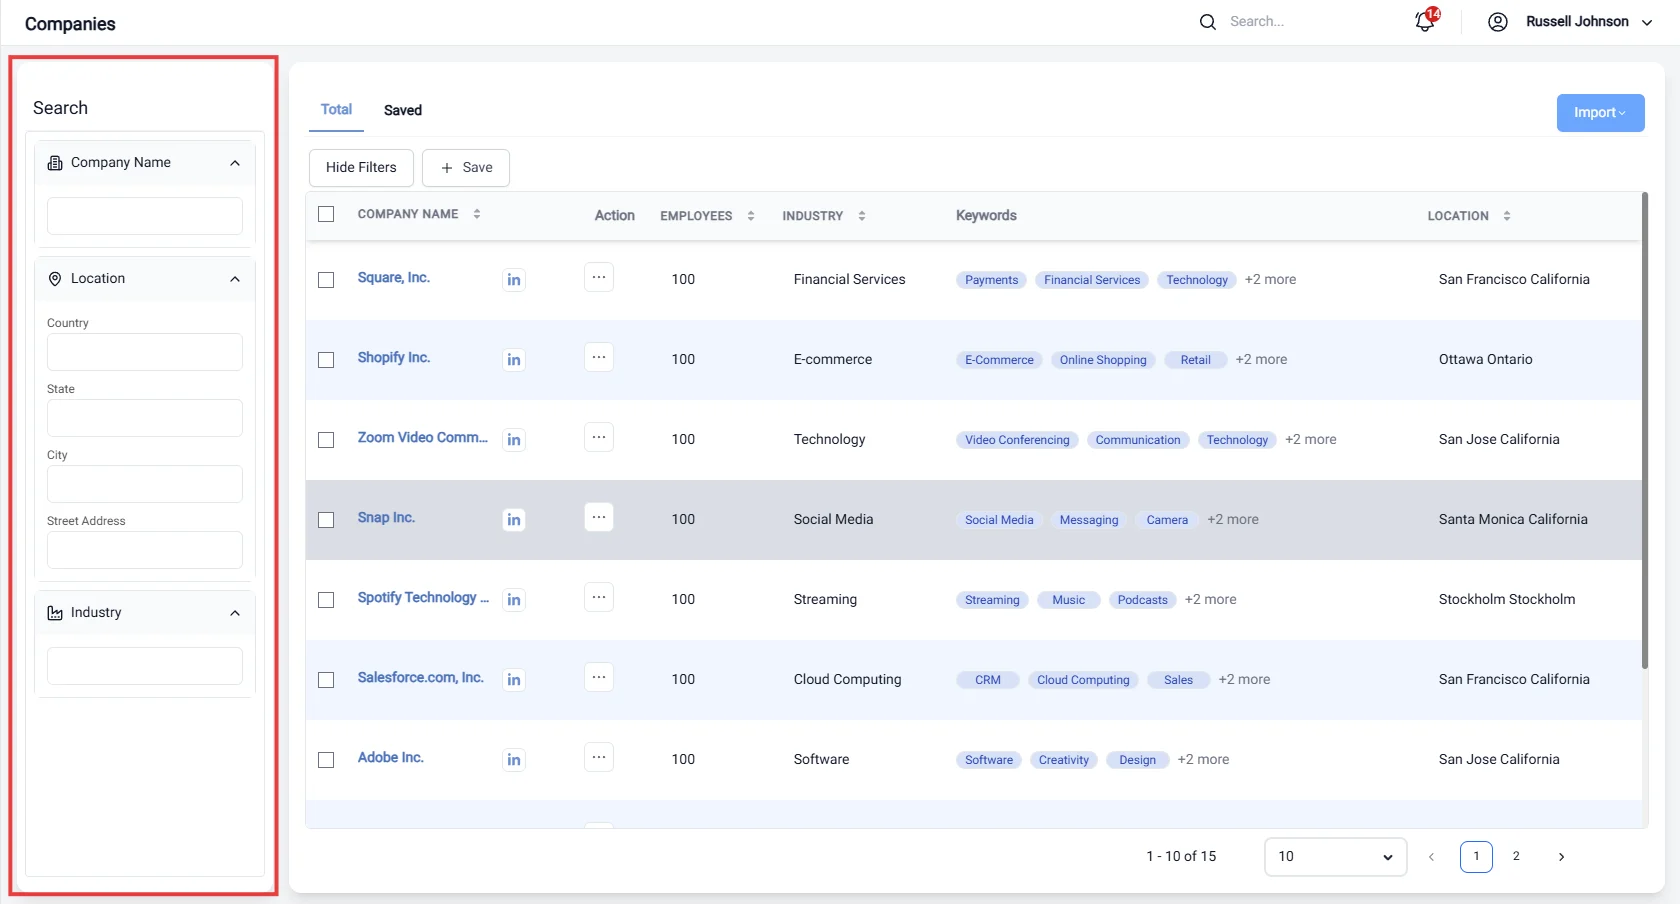The image size is (1680, 904).
Task: Expand +2 more keywords for Shopify Inc.
Action: click(1261, 360)
